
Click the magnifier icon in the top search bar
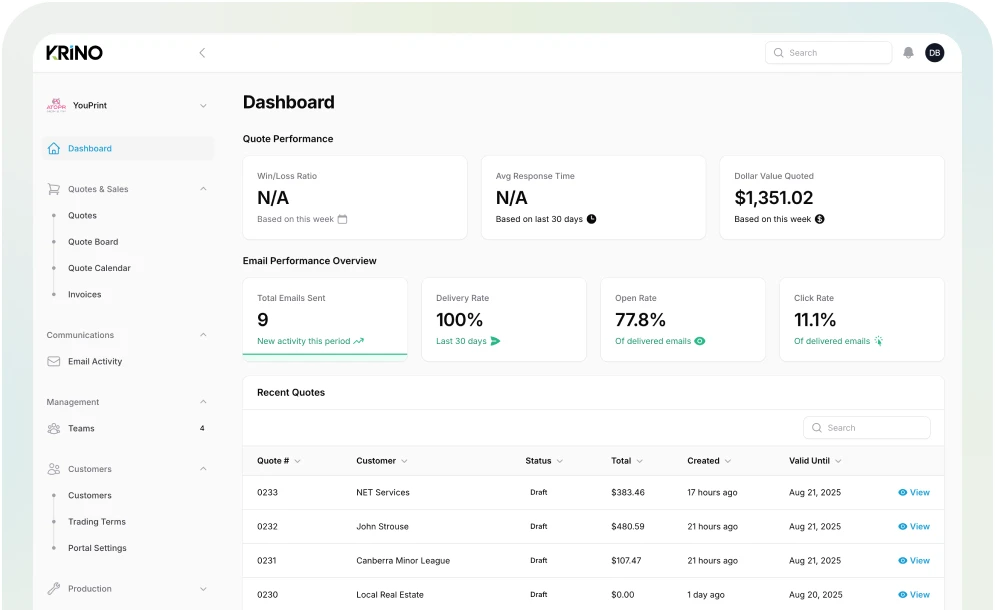coord(779,53)
